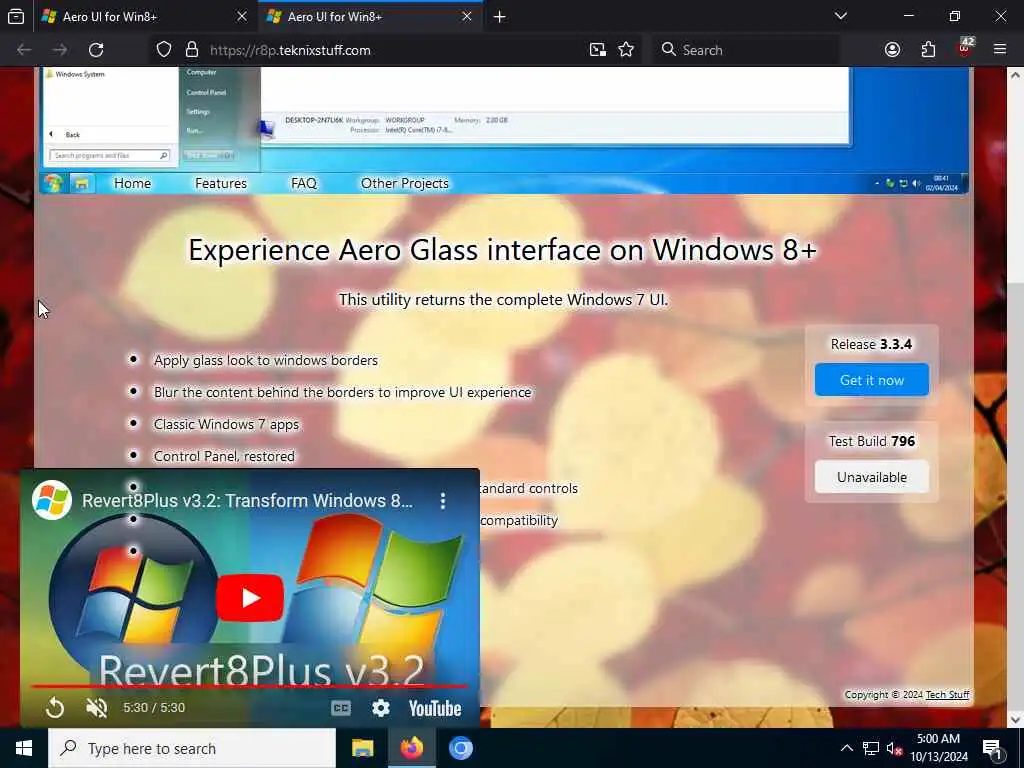
Task: Open the notification center icon
Action: (993, 748)
